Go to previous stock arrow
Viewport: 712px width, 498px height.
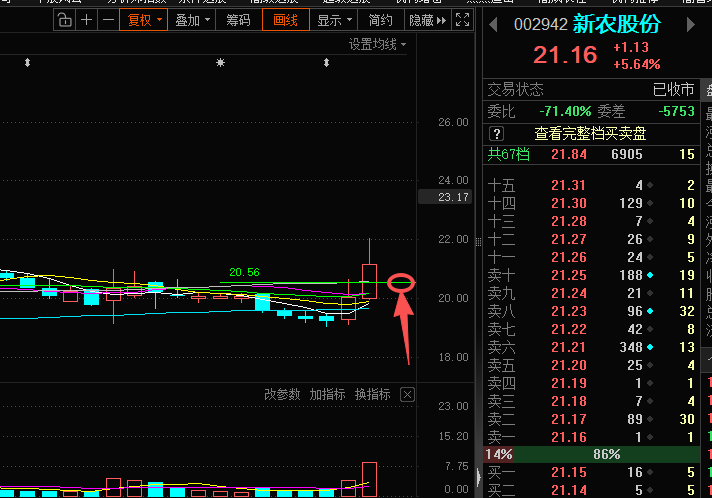tap(493, 25)
